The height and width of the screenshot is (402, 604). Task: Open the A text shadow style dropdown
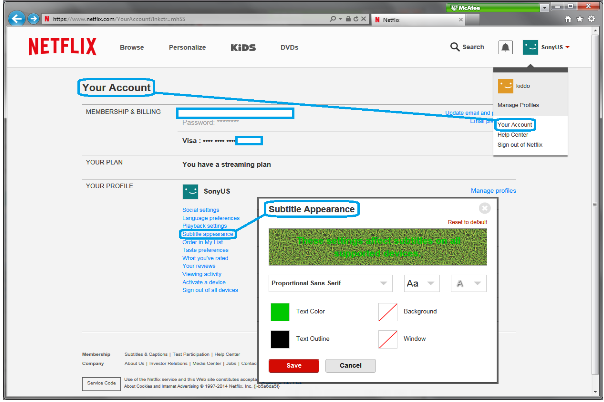pyautogui.click(x=468, y=283)
